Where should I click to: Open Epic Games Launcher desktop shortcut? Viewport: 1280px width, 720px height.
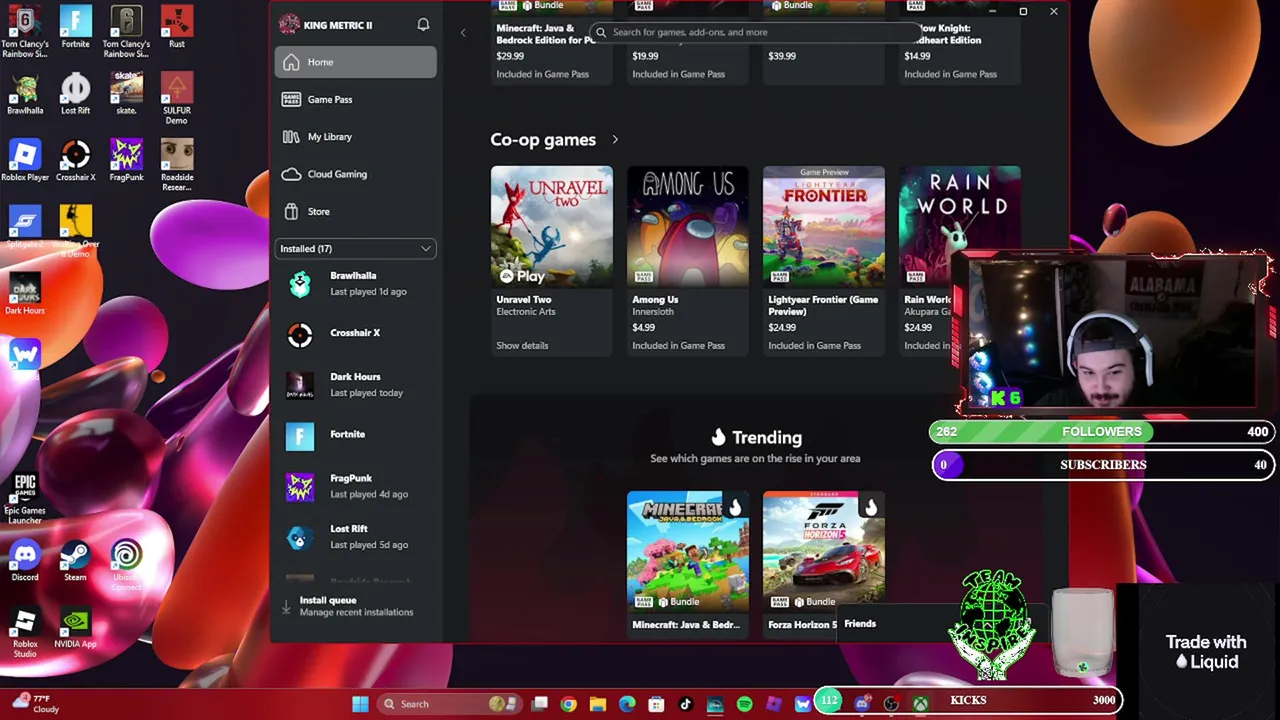pyautogui.click(x=25, y=498)
